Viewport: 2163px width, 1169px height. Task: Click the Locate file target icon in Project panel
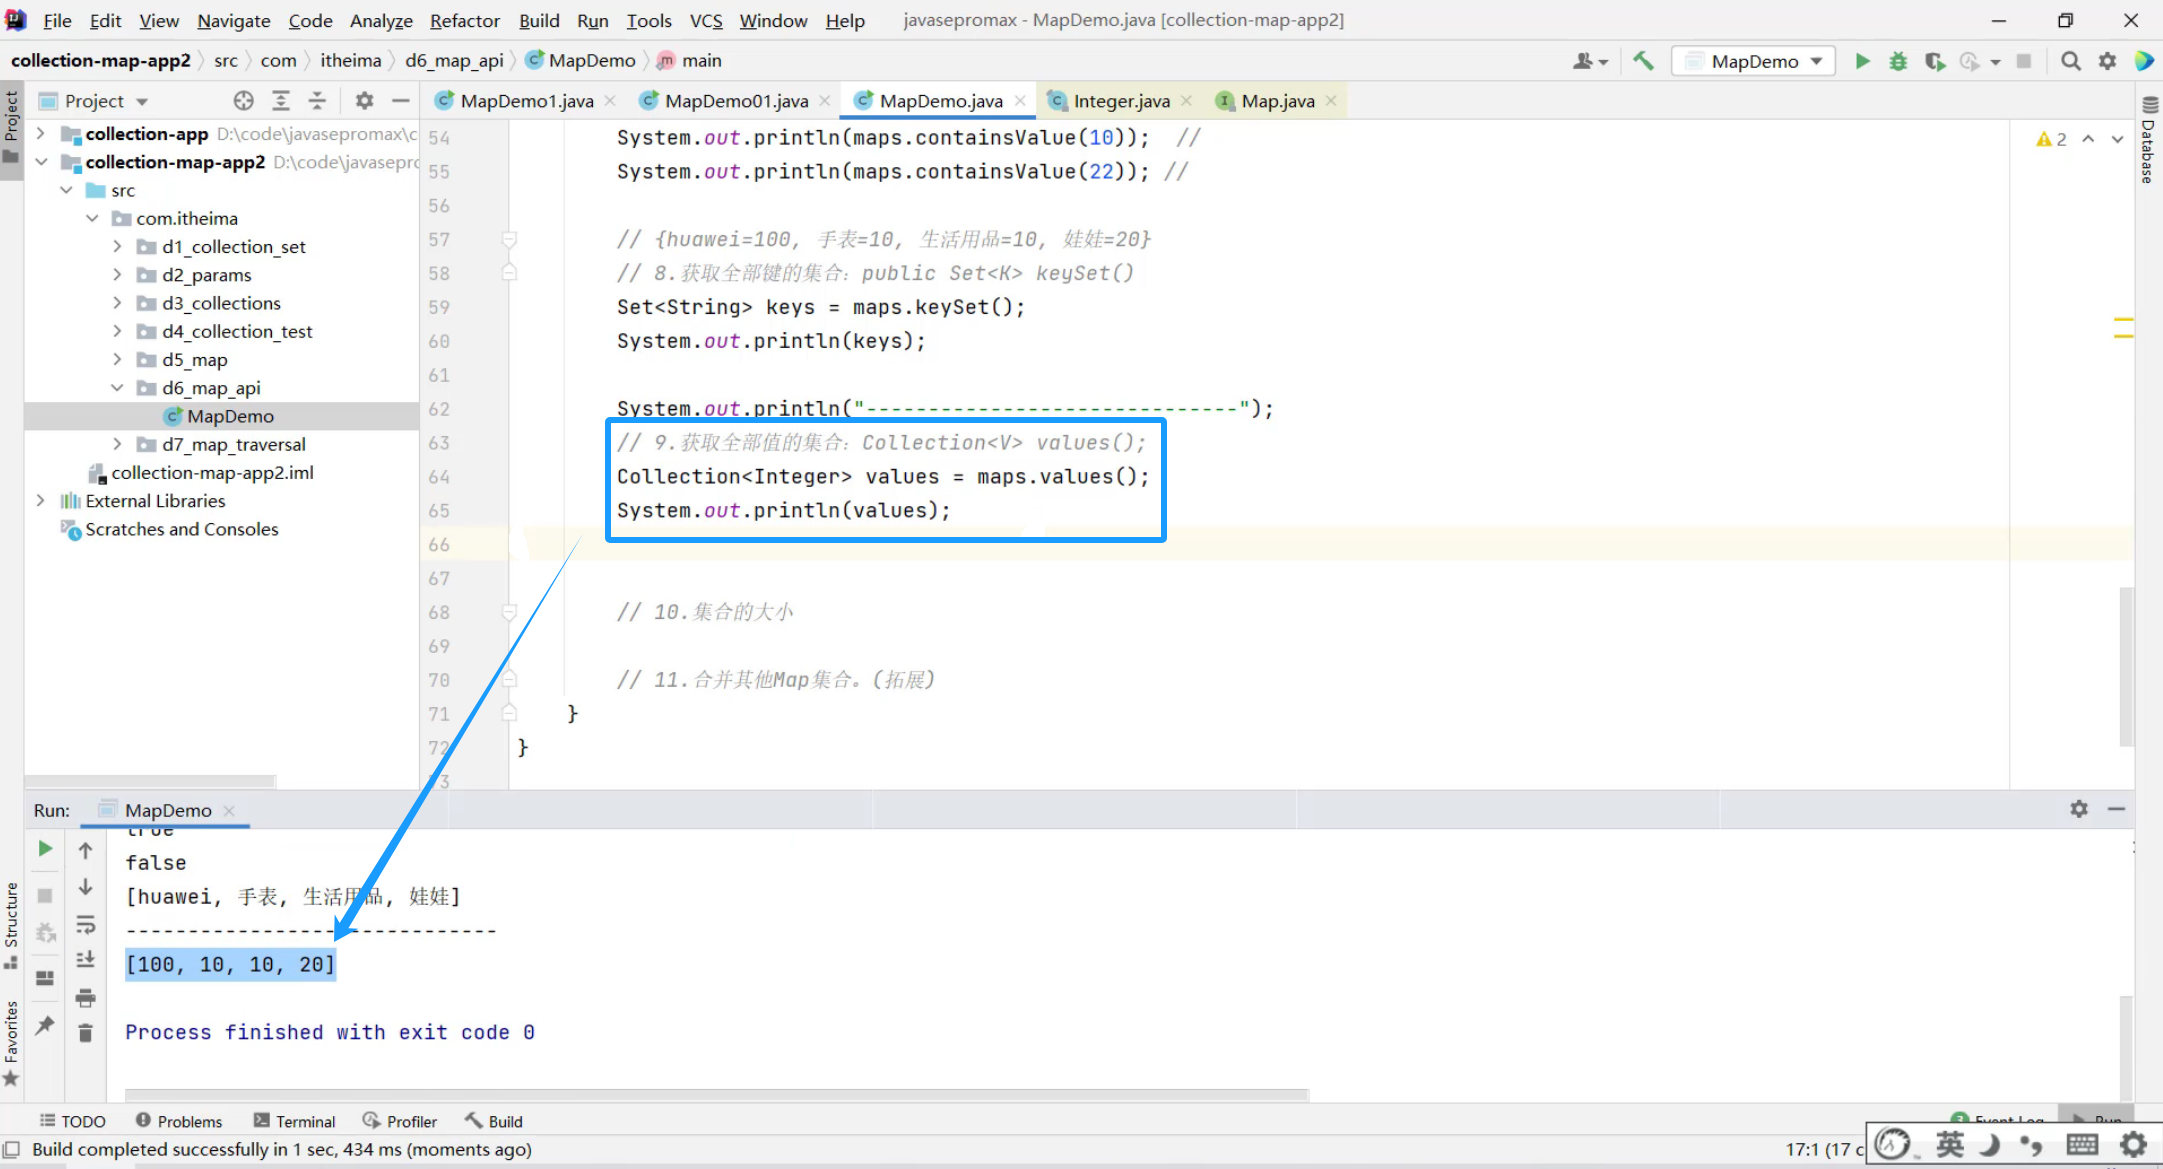click(x=243, y=100)
